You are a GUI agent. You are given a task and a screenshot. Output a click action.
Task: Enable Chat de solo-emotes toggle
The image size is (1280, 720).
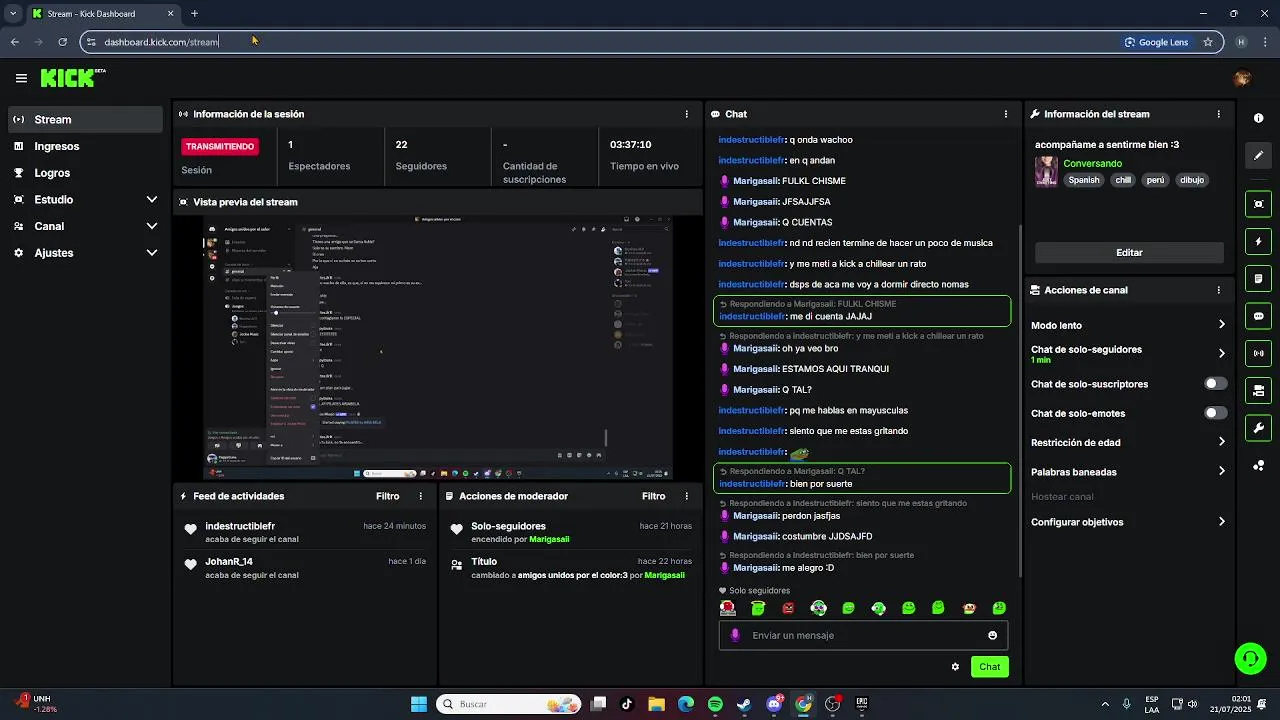pyautogui.click(x=1215, y=413)
